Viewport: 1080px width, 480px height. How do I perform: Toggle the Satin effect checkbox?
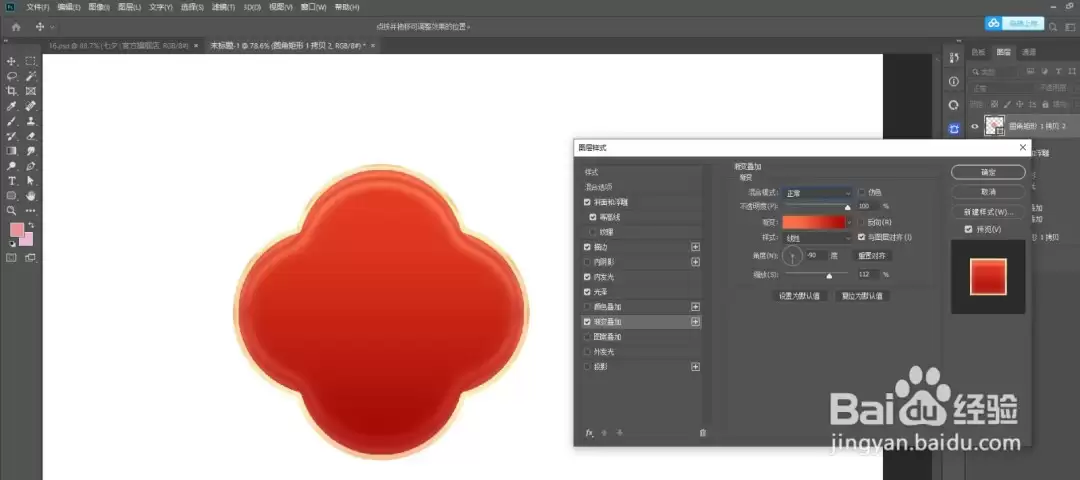point(587,292)
